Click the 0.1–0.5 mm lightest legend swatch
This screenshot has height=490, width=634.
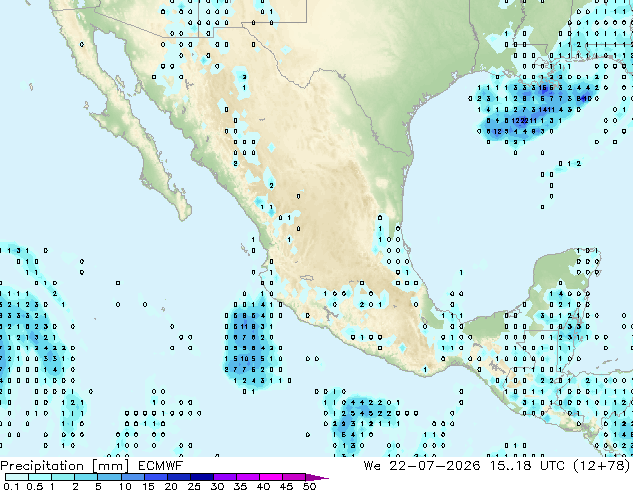17,477
